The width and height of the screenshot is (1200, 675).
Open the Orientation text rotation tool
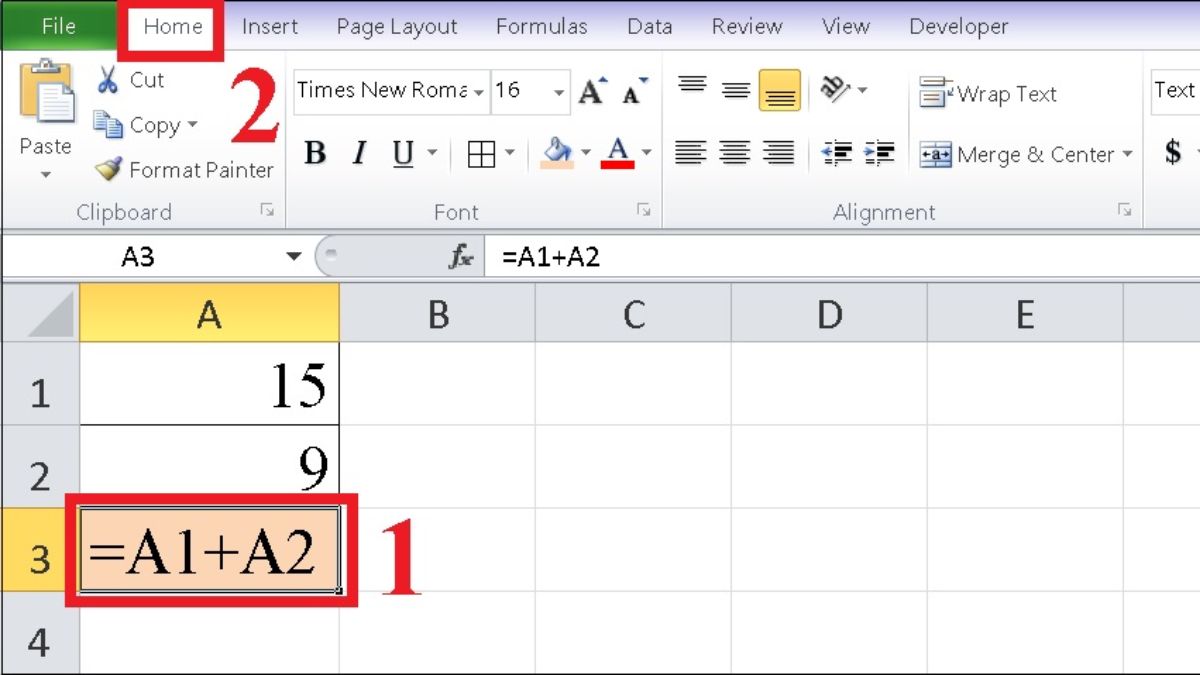point(834,89)
